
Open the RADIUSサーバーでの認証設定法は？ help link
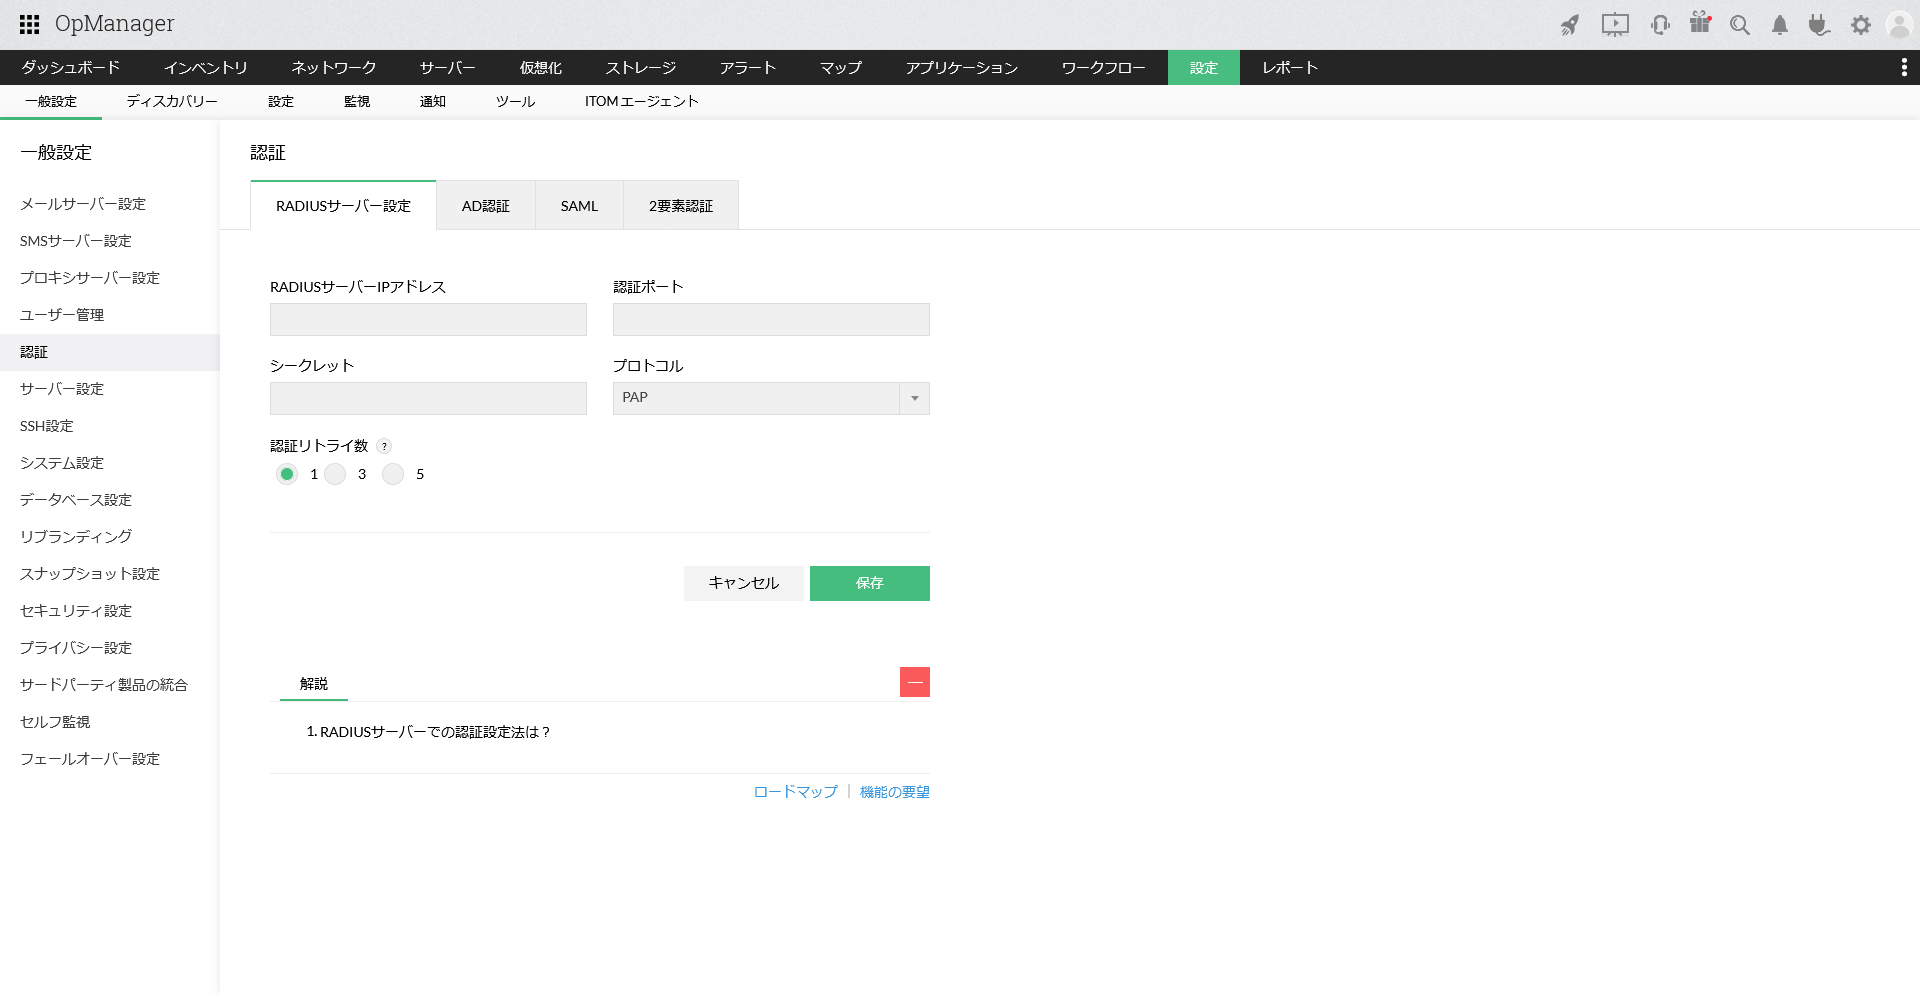click(x=435, y=732)
